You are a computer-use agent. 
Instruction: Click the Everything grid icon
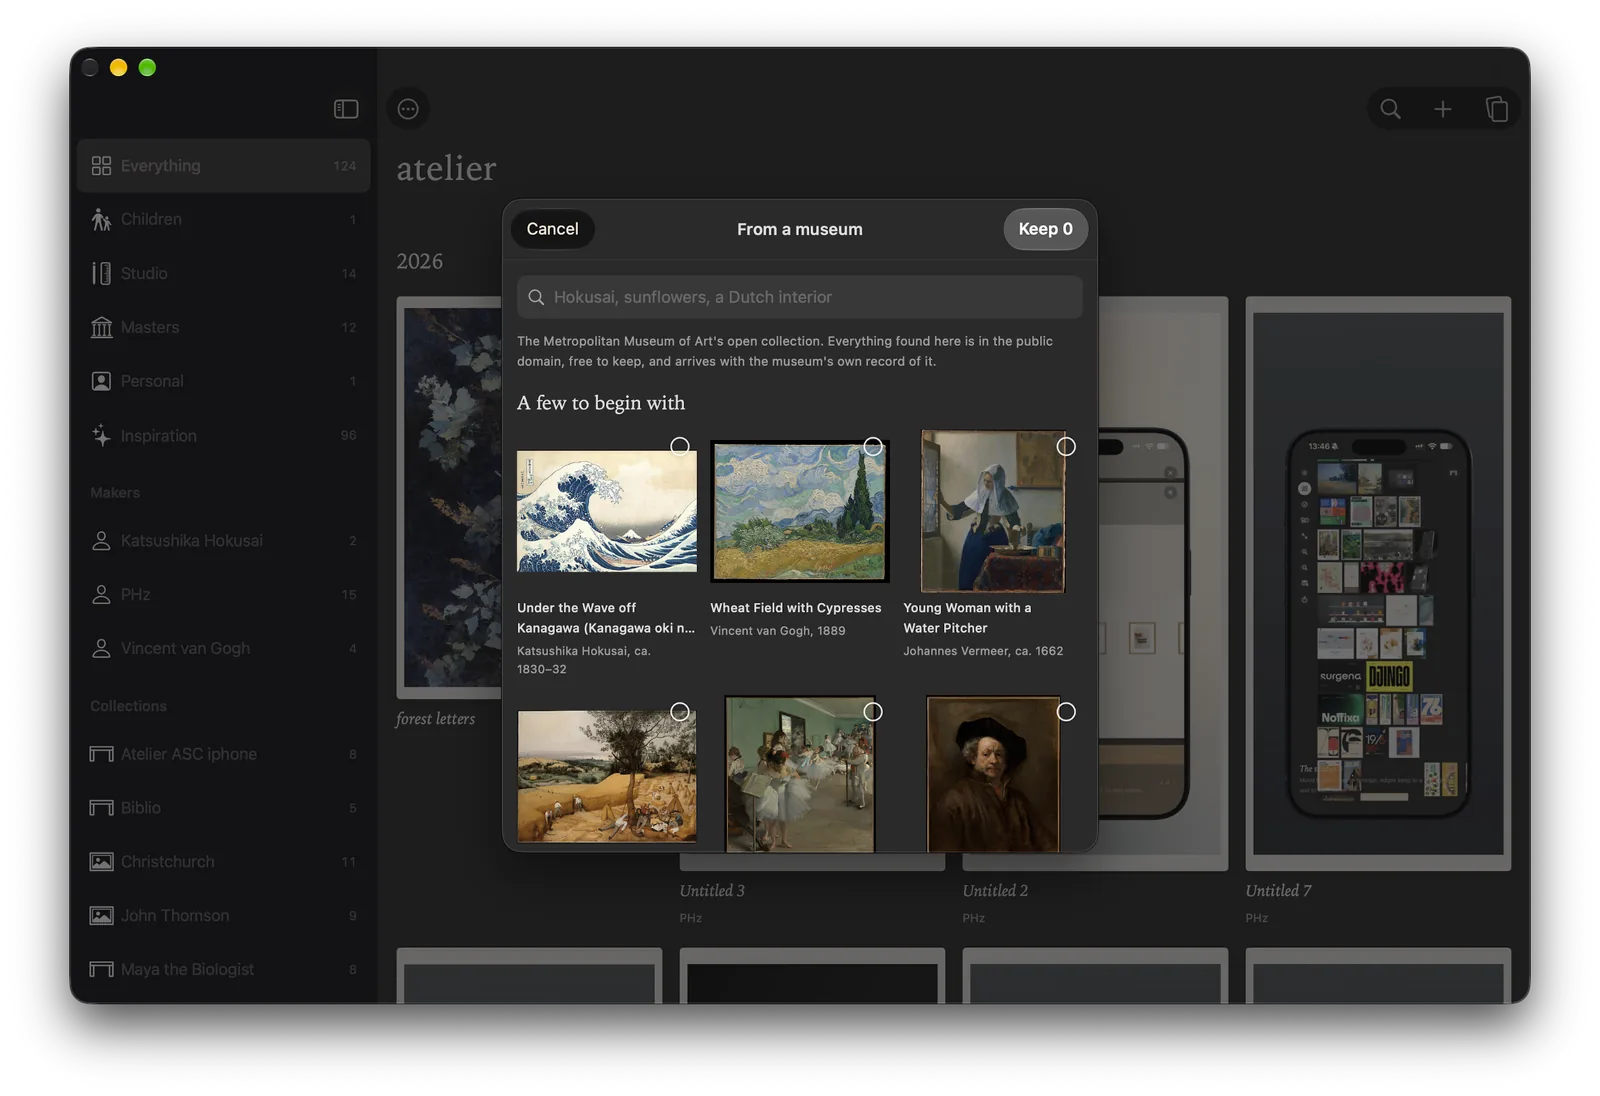coord(101,166)
